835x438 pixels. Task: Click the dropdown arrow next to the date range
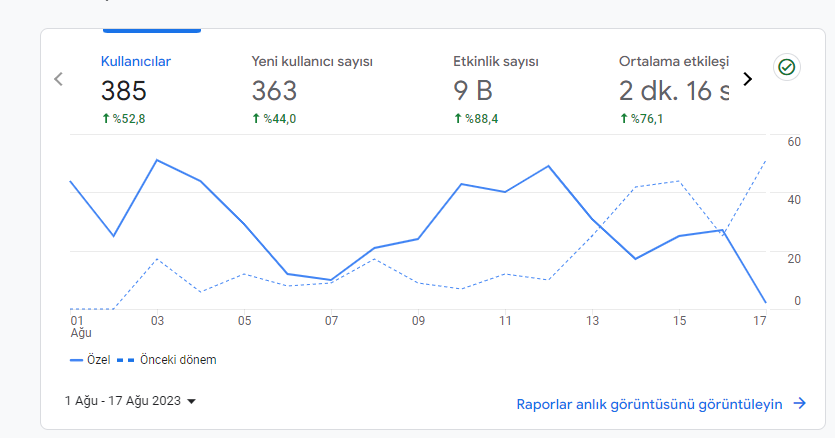coord(192,401)
